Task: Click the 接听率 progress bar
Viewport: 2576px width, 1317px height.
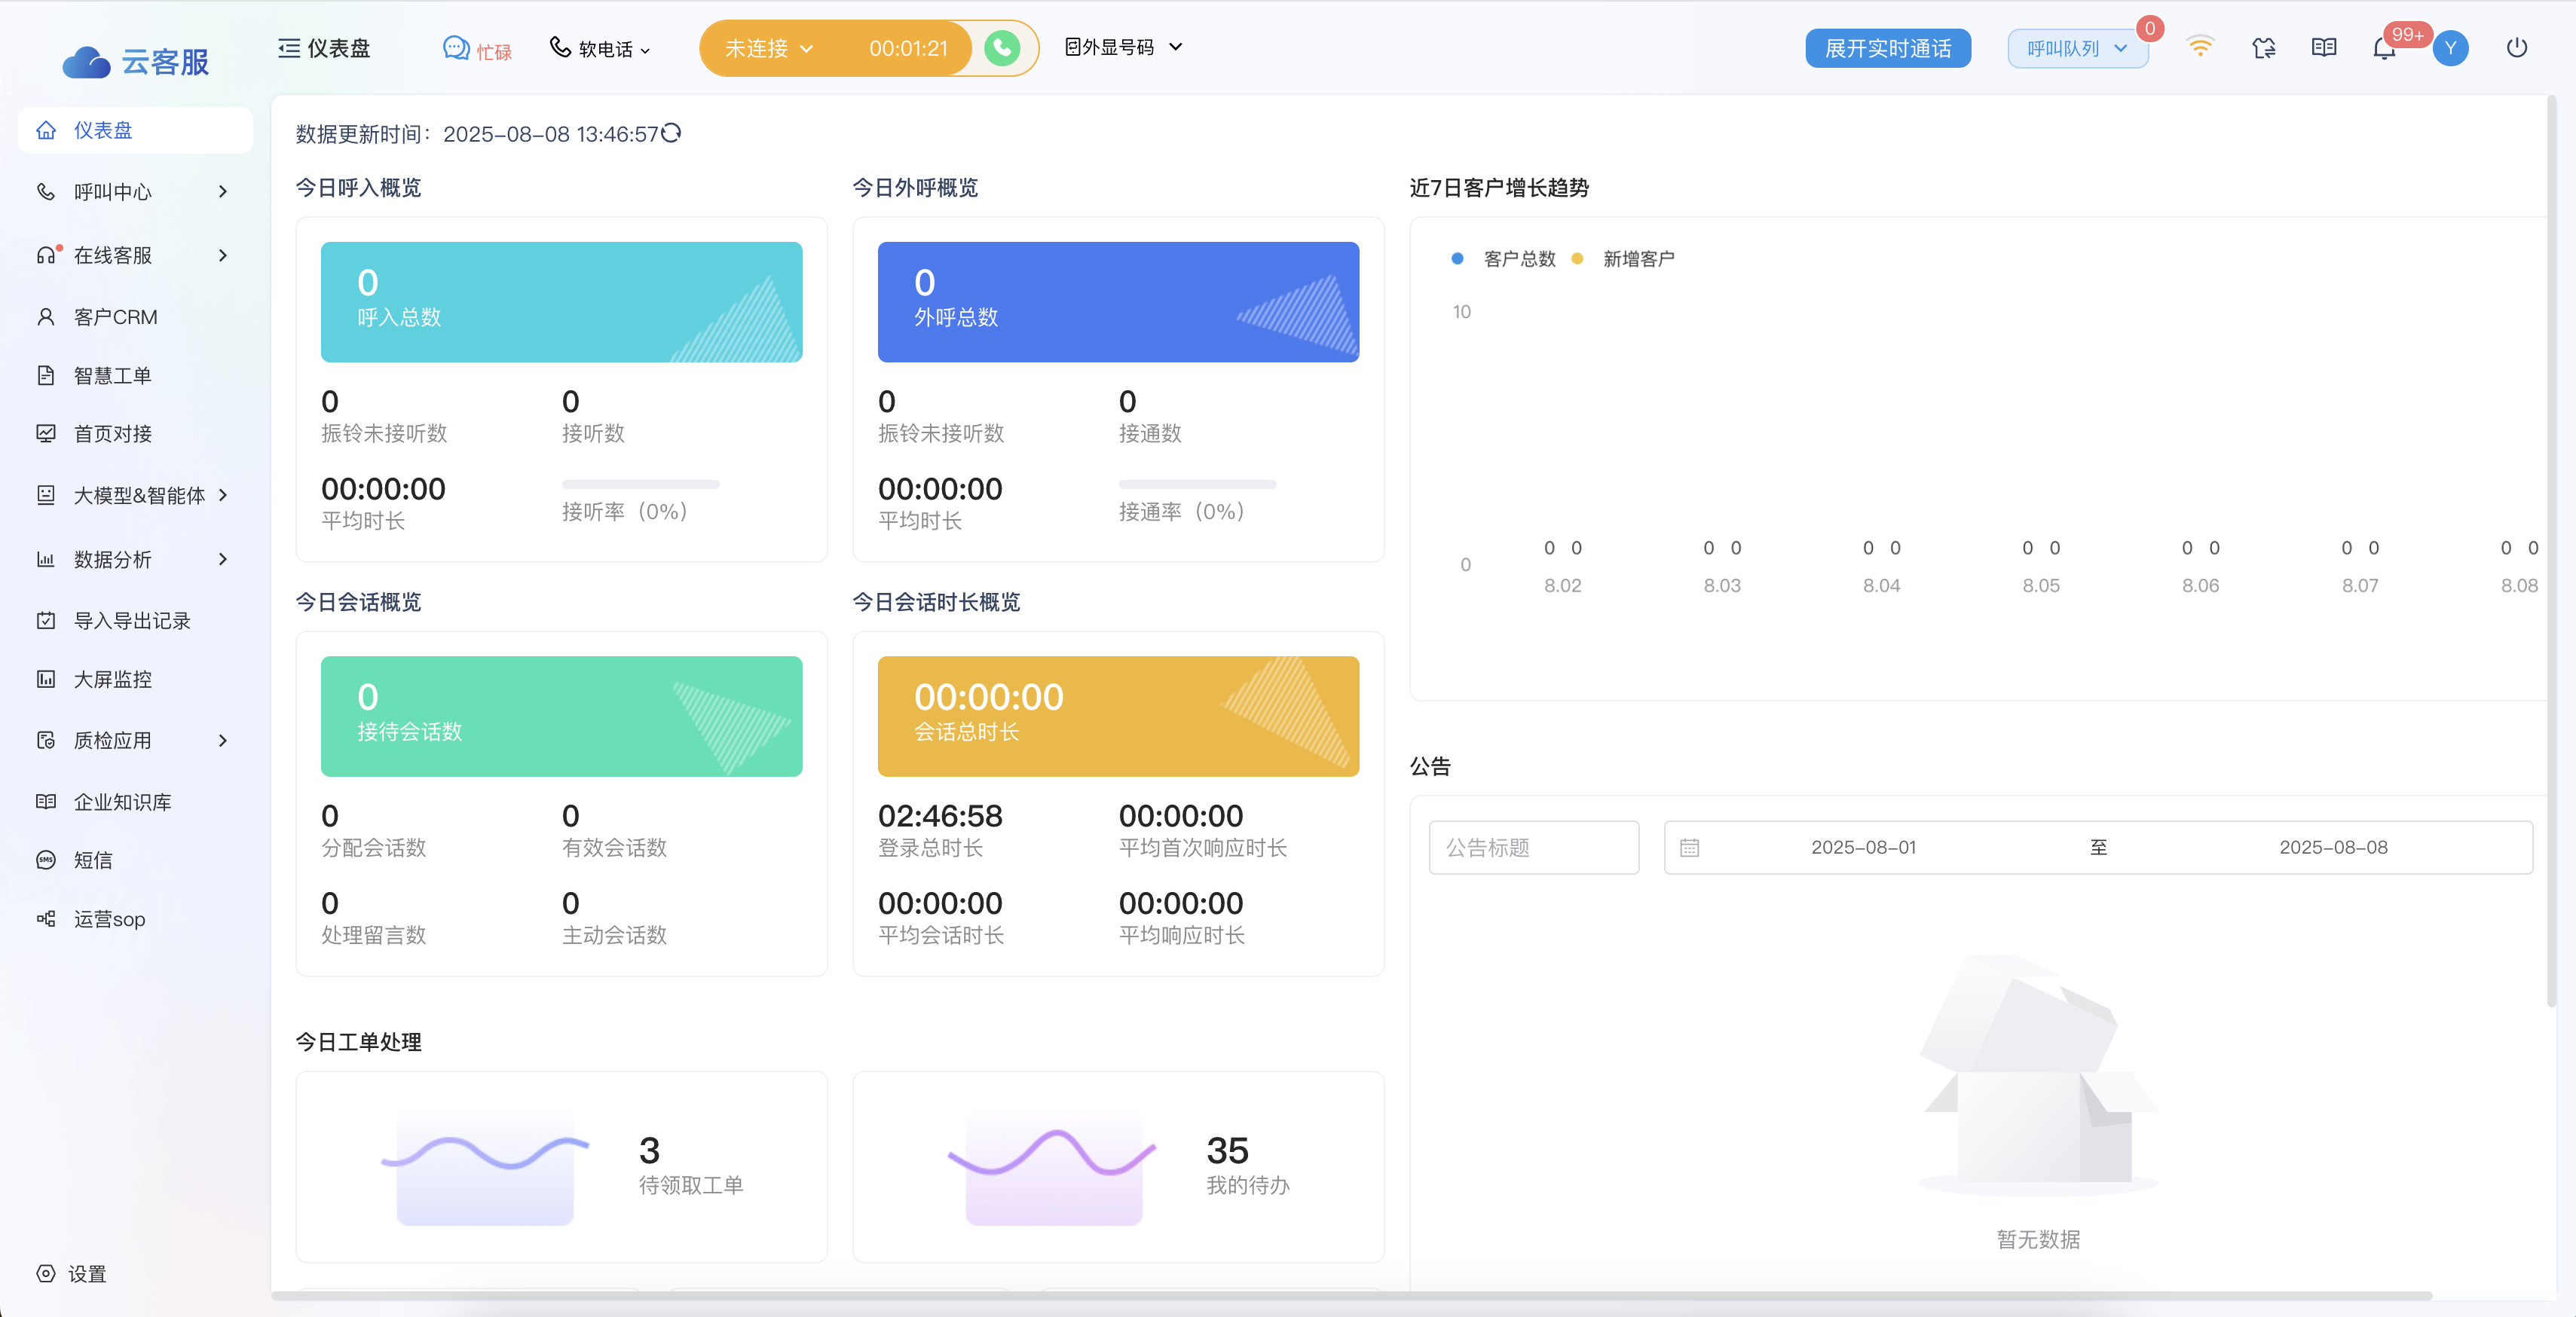Action: [640, 484]
